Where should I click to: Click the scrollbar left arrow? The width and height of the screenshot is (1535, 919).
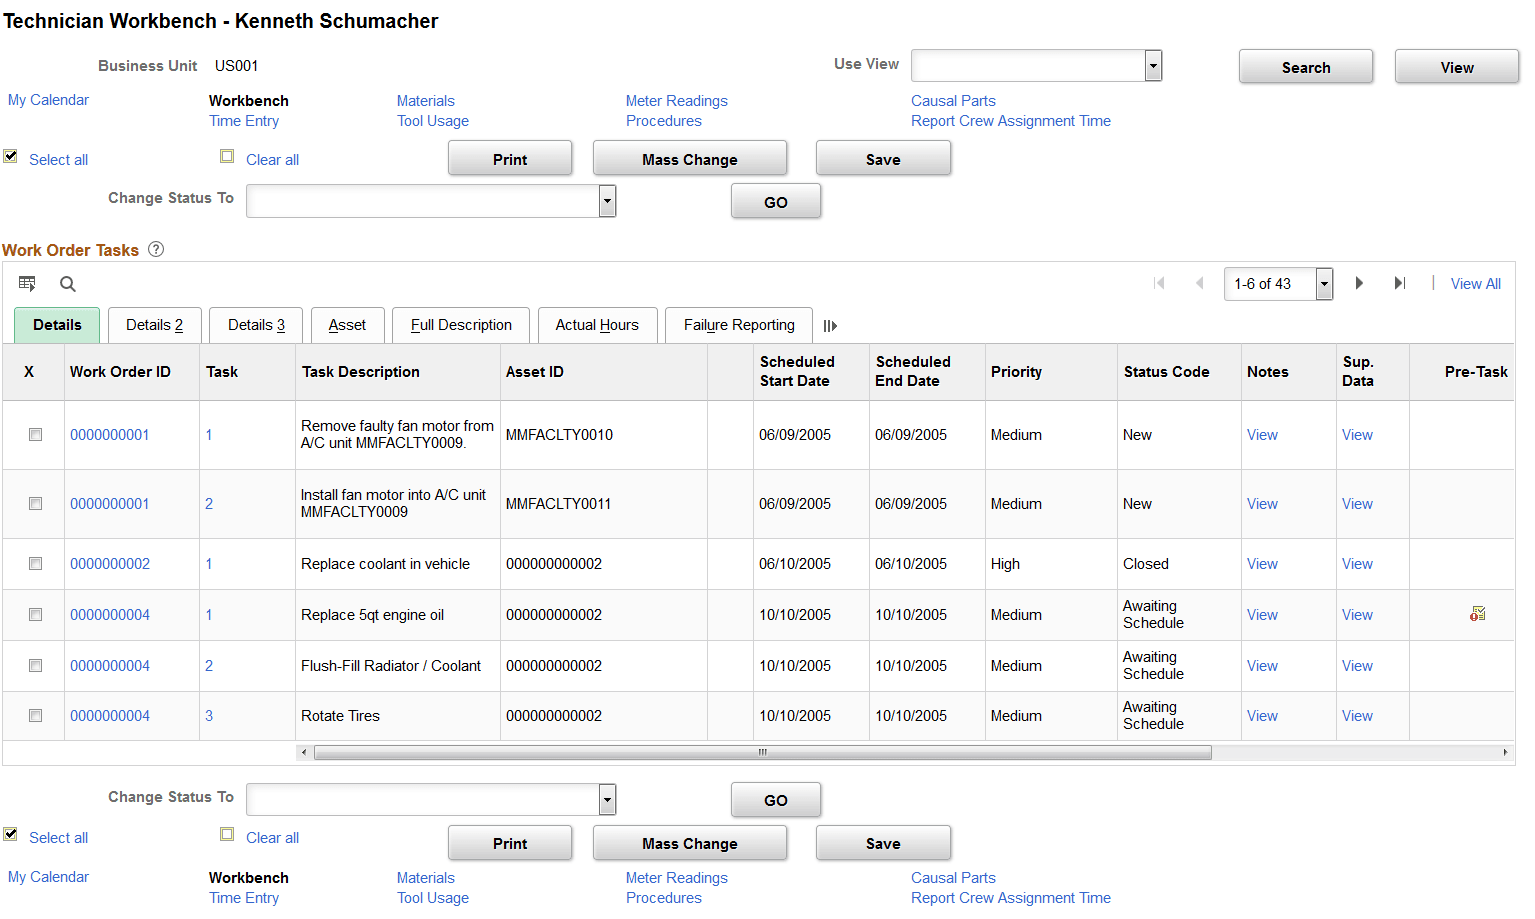pyautogui.click(x=304, y=752)
